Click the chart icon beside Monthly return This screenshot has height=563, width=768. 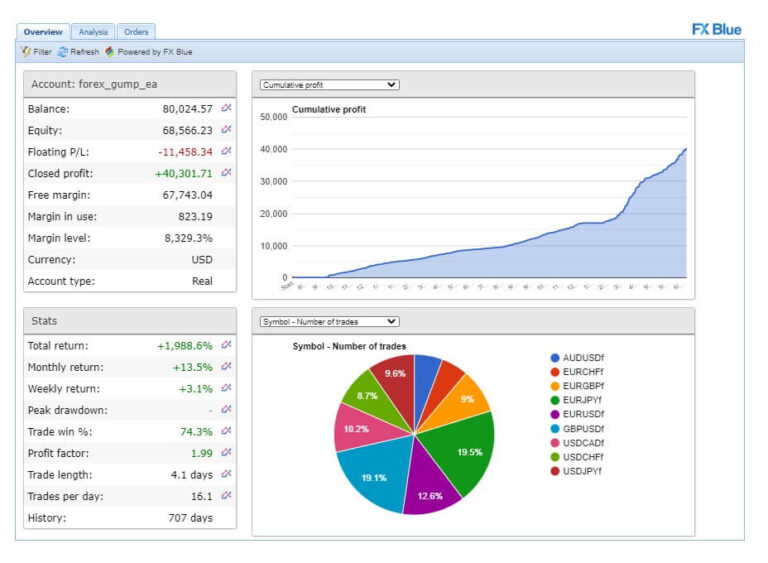pos(226,367)
